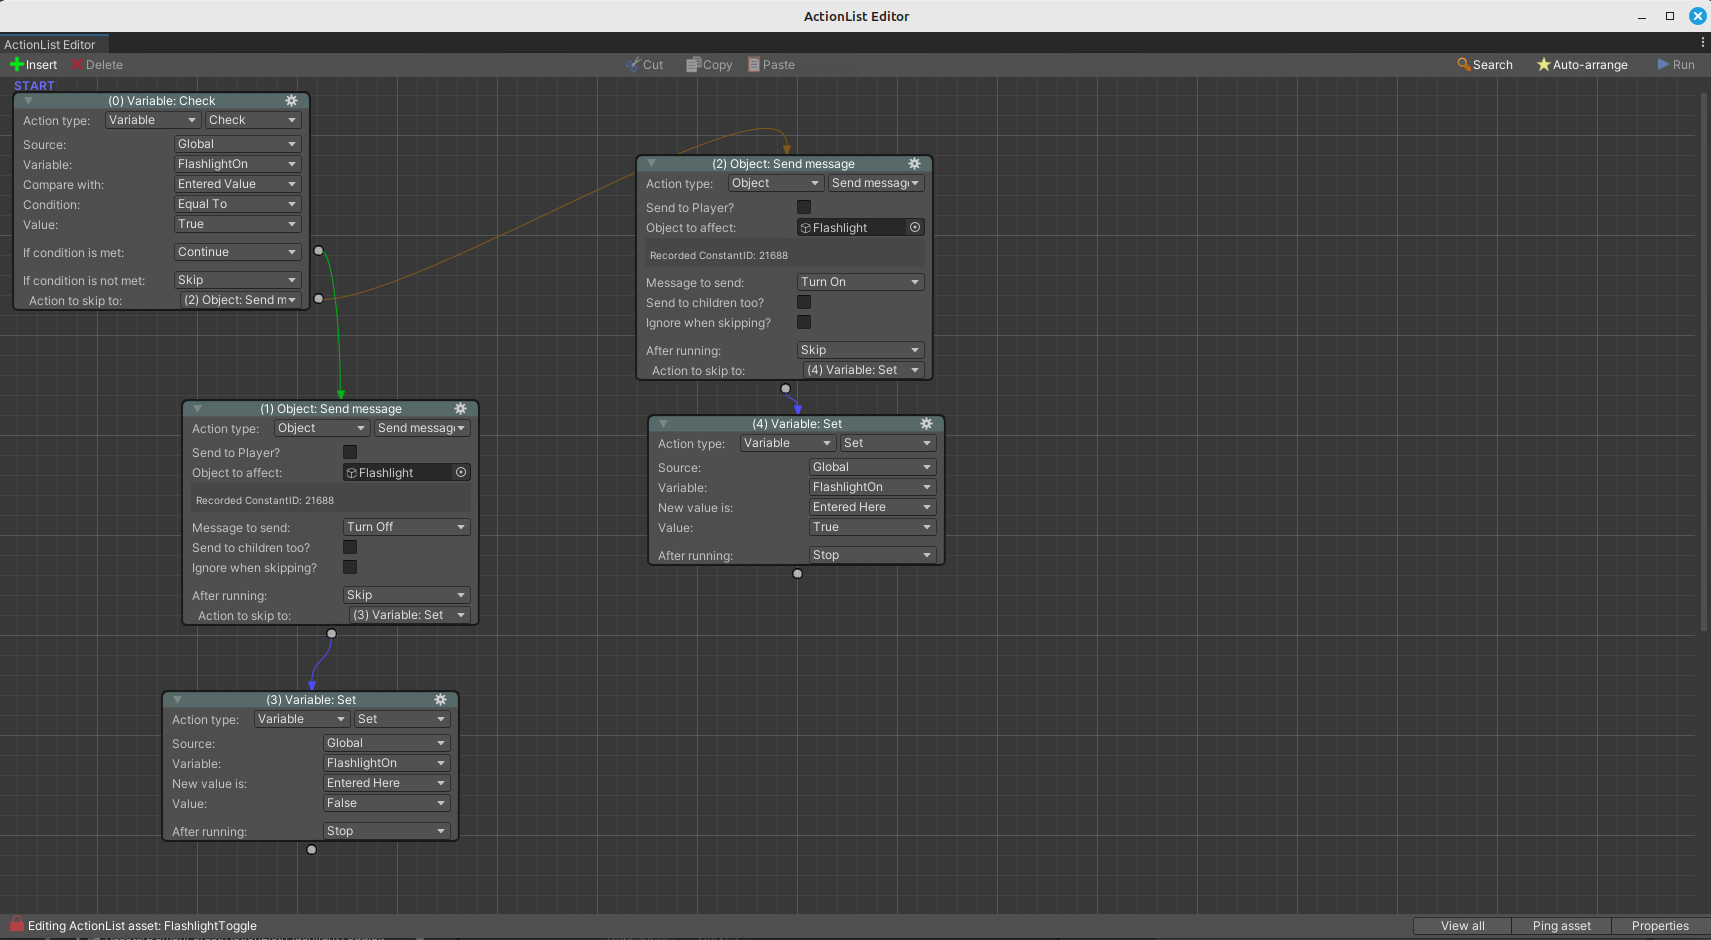Run the ActionList

[x=1676, y=65]
